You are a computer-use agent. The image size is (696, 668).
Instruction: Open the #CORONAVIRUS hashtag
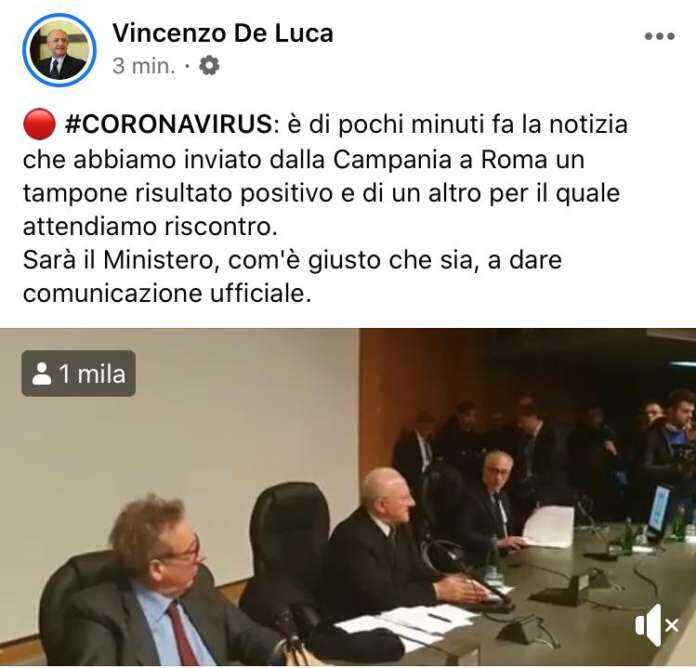pos(168,124)
